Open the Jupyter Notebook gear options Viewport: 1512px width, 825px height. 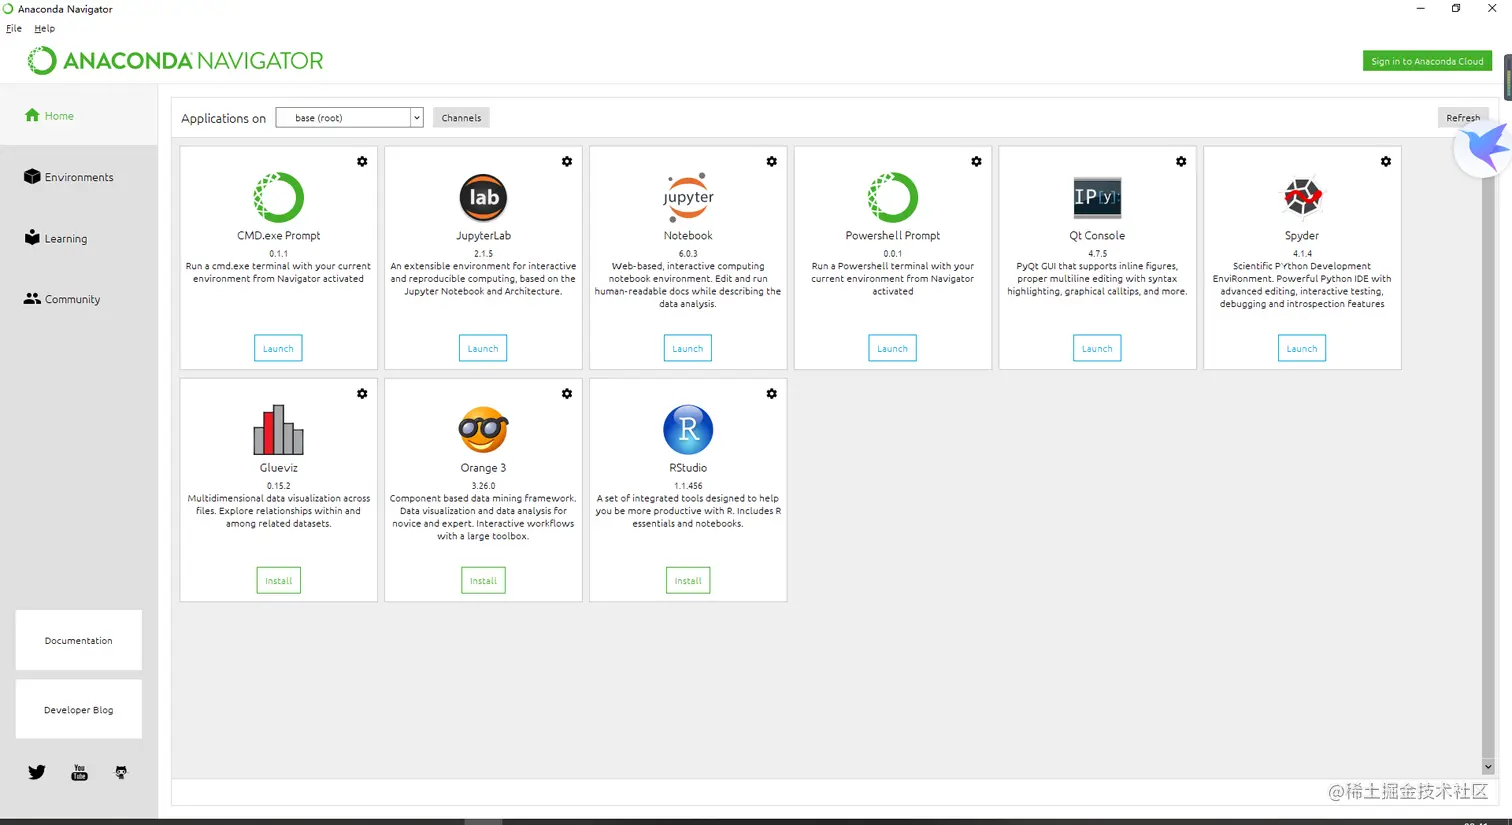772,161
